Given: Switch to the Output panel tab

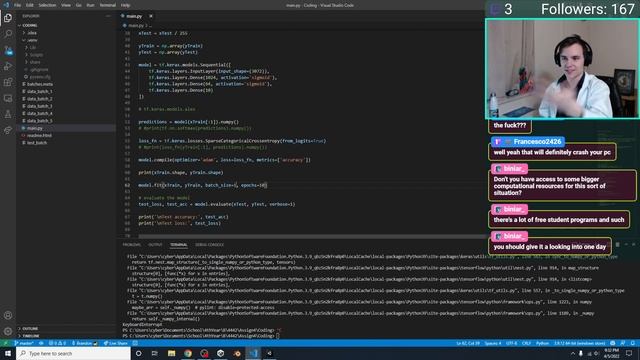Looking at the screenshot, I should pyautogui.click(x=155, y=244).
